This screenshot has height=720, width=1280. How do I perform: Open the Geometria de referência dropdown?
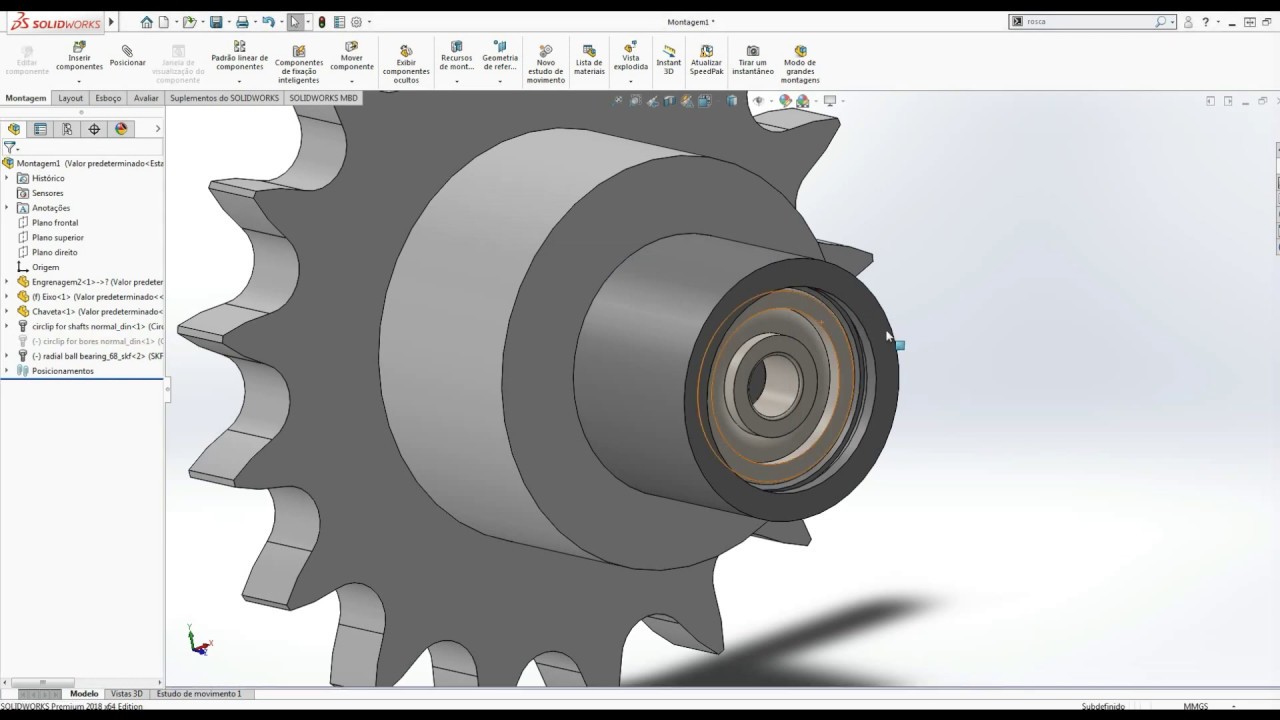(500, 81)
